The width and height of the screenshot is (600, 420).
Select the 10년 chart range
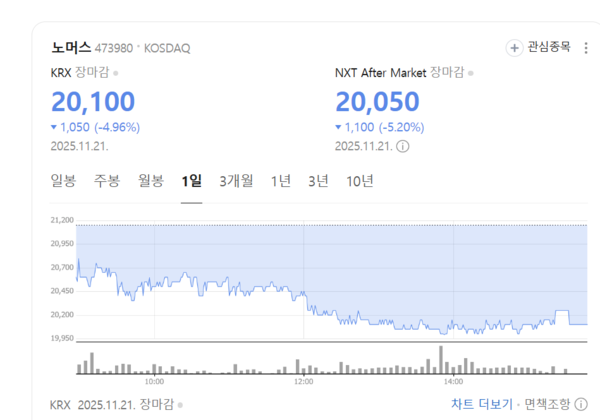360,181
